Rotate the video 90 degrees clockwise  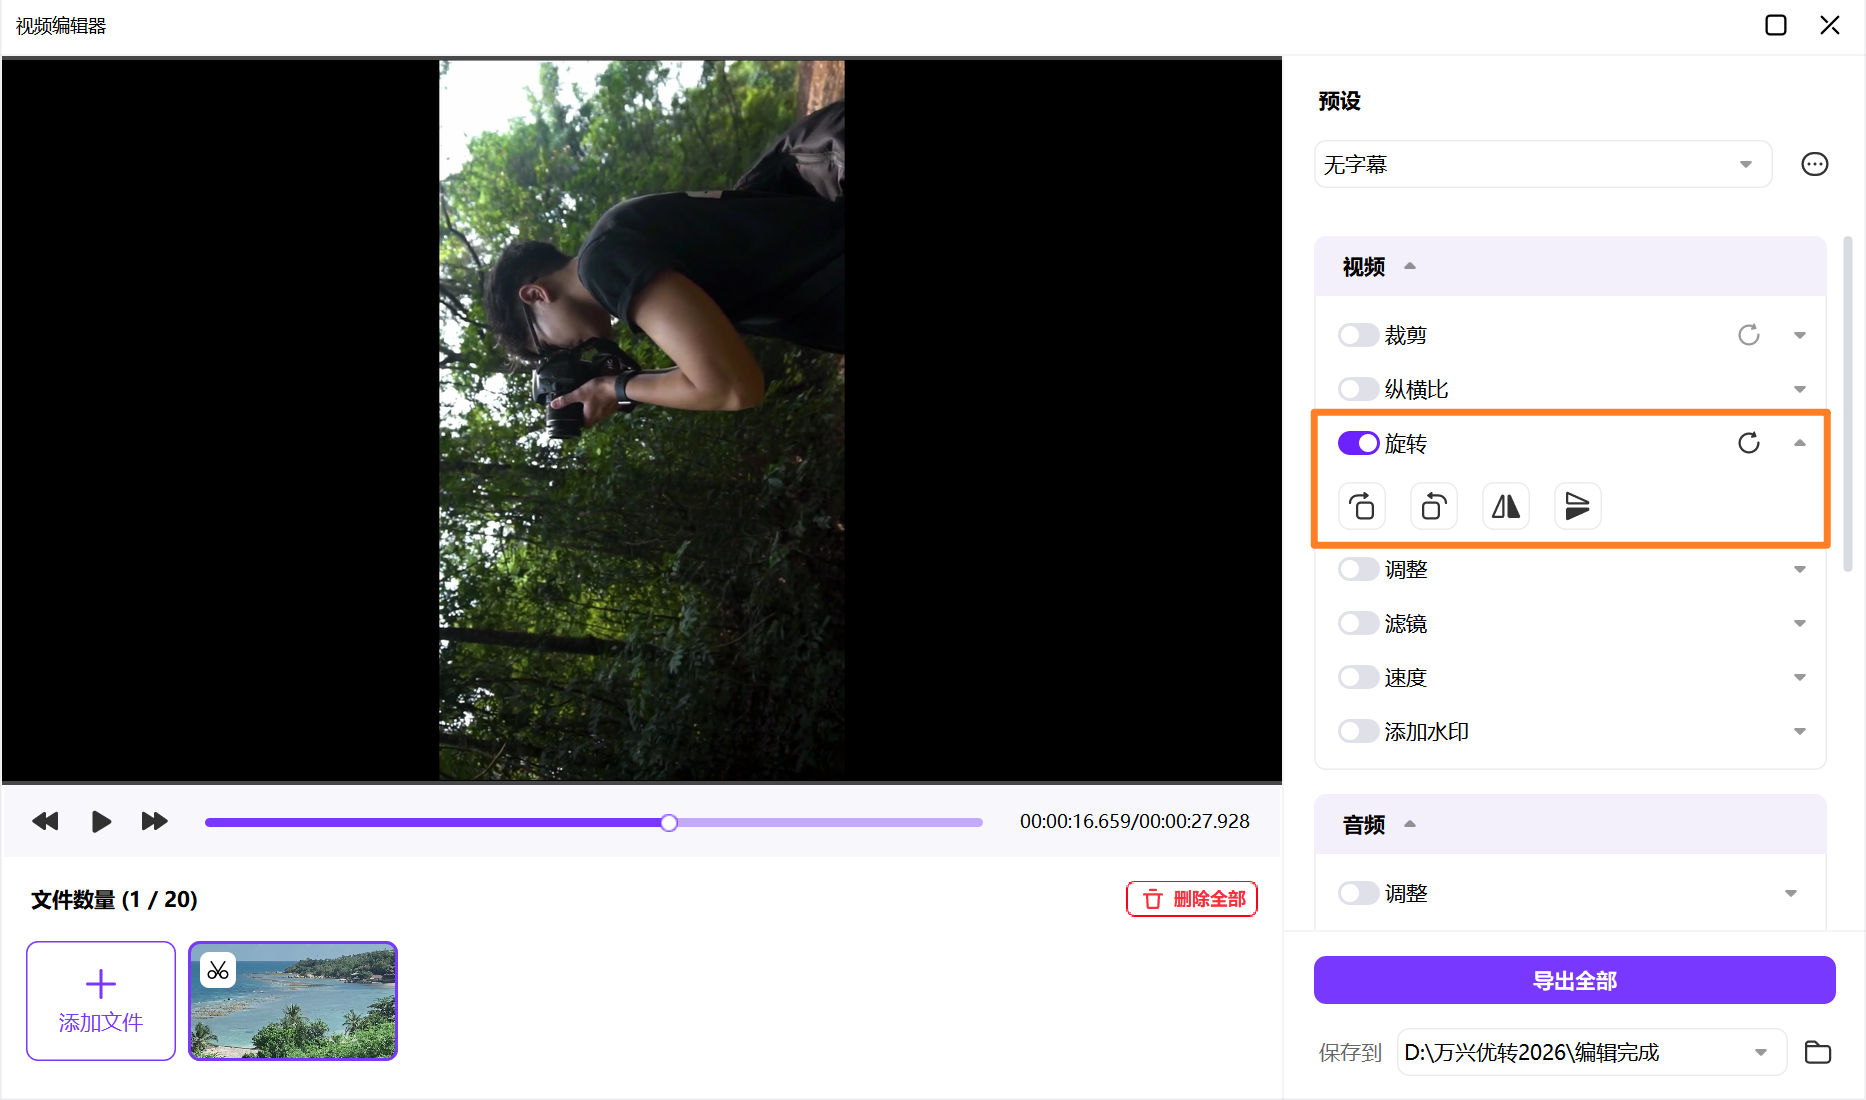[1361, 506]
